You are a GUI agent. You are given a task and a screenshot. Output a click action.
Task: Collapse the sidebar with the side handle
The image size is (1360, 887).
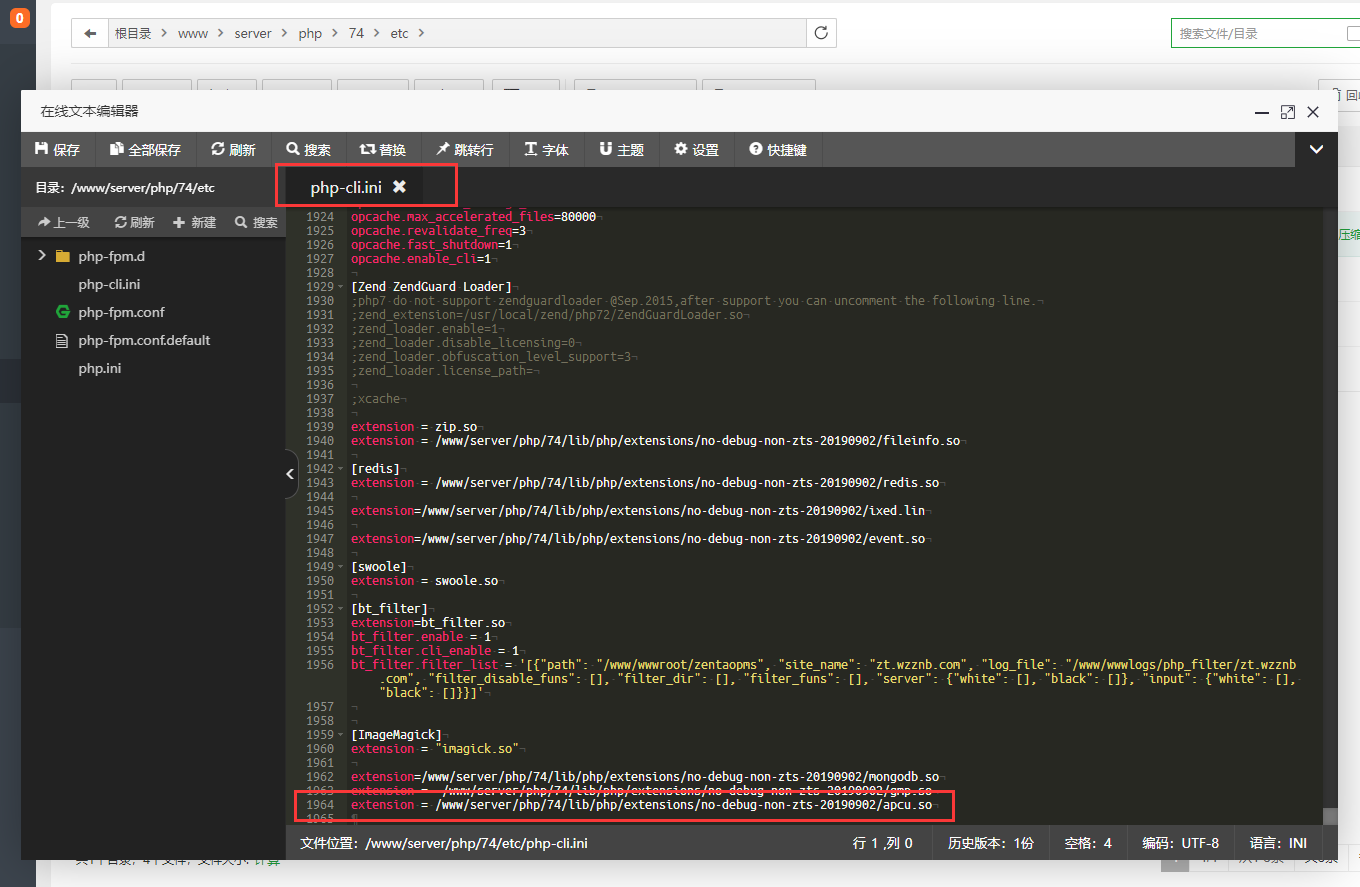coord(291,474)
